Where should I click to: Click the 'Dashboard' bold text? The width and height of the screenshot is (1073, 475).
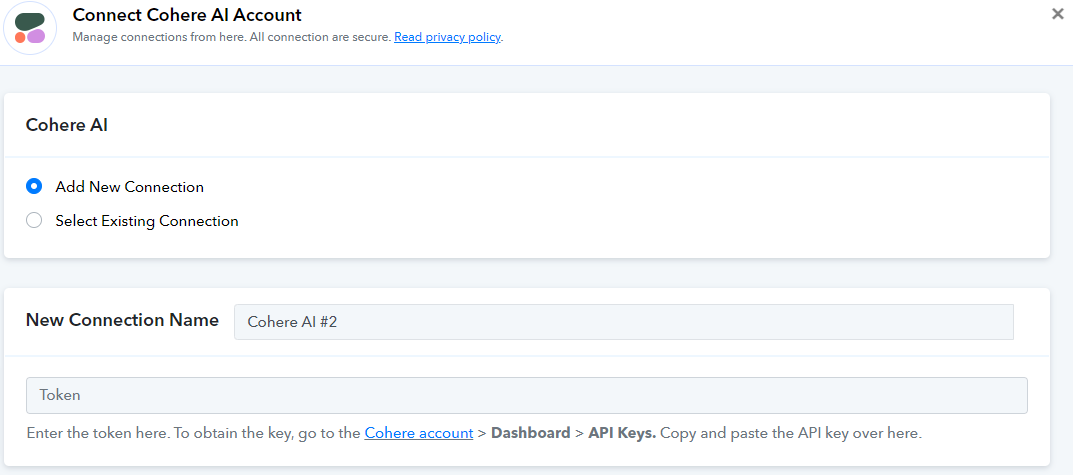tap(530, 433)
